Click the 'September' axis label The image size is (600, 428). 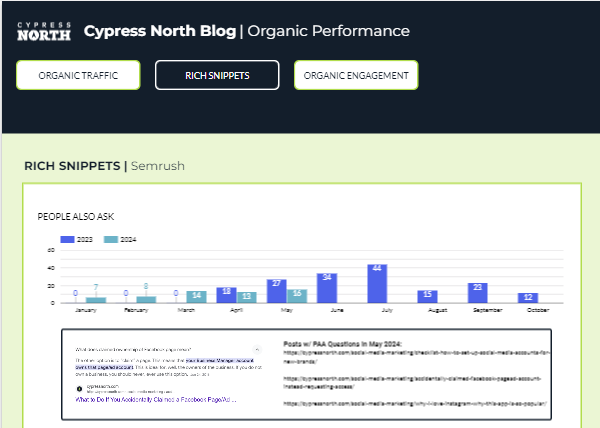click(x=488, y=310)
